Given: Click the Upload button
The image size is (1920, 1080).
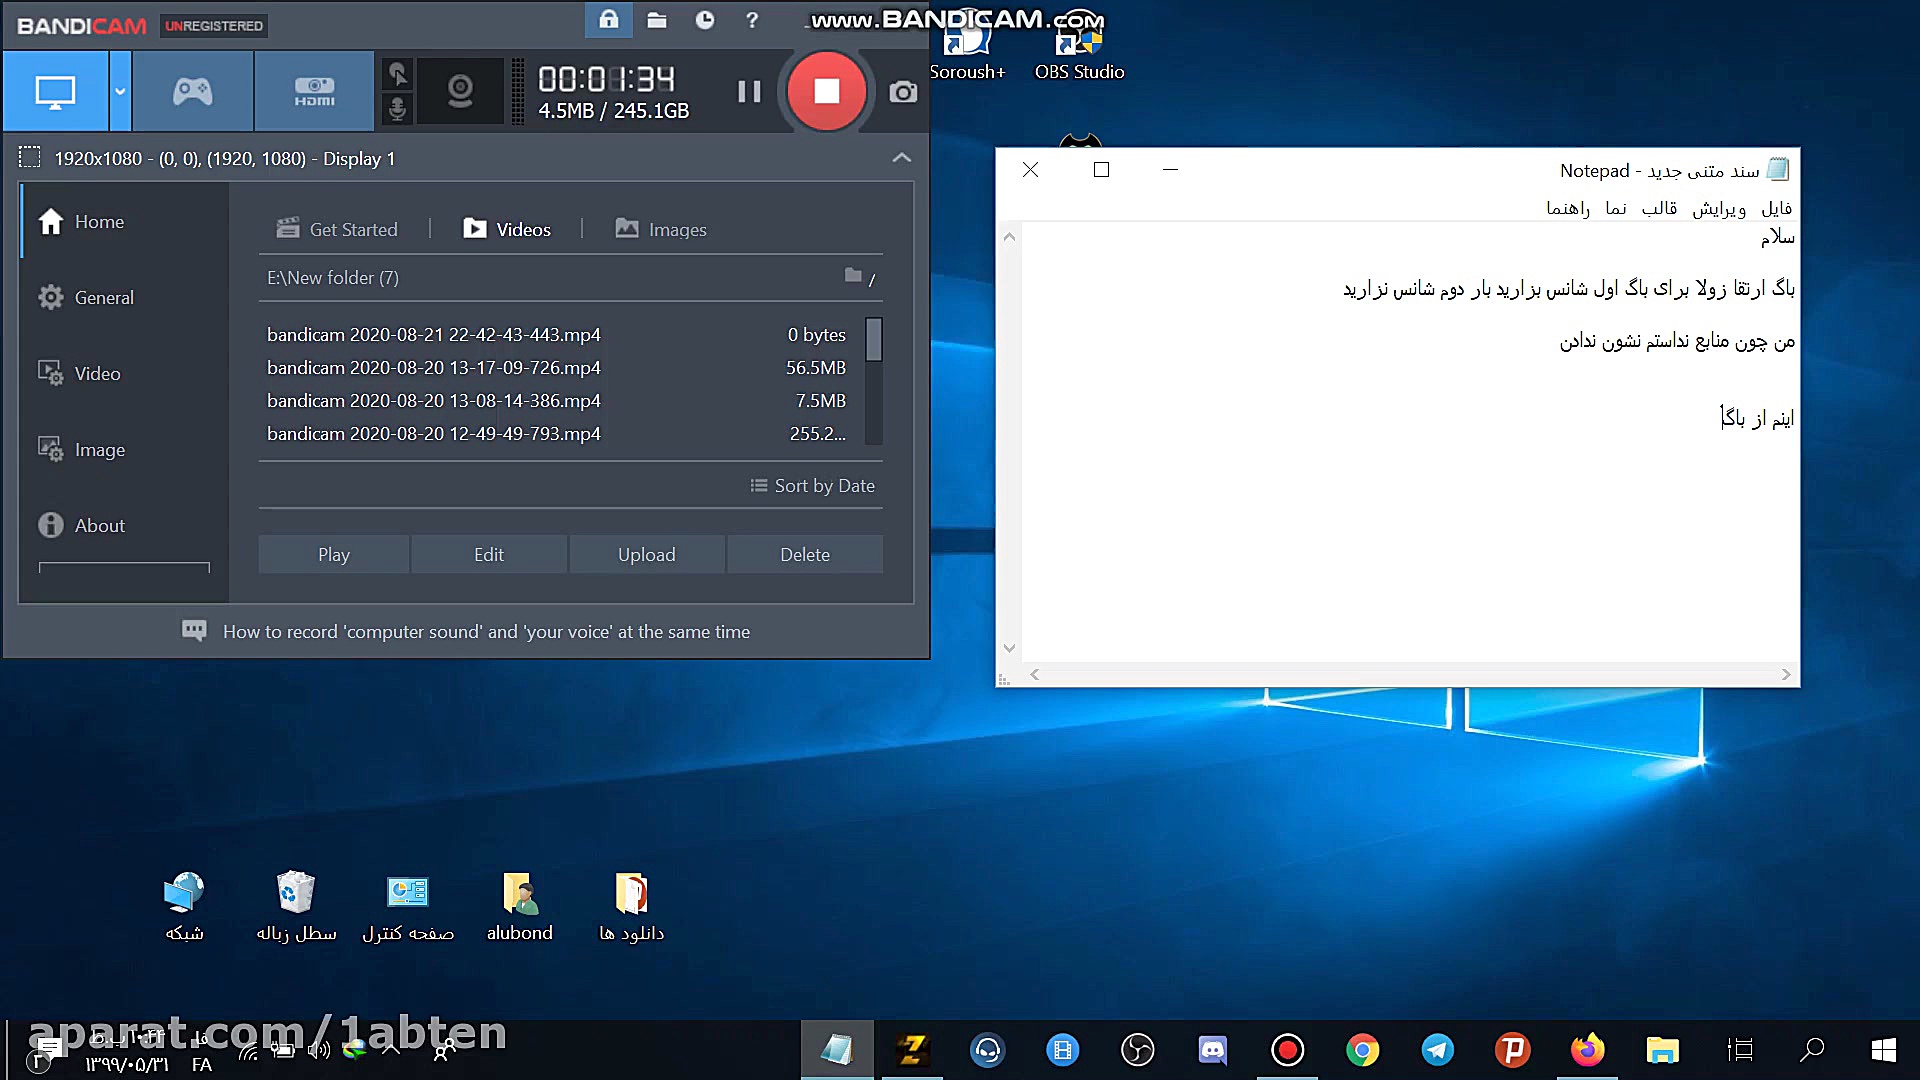Looking at the screenshot, I should [x=646, y=555].
